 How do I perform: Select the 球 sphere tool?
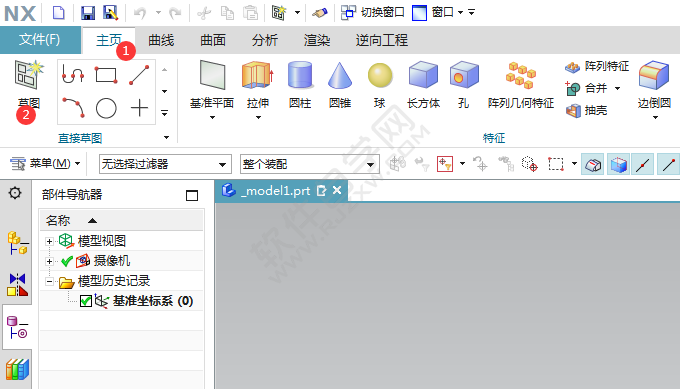[380, 75]
